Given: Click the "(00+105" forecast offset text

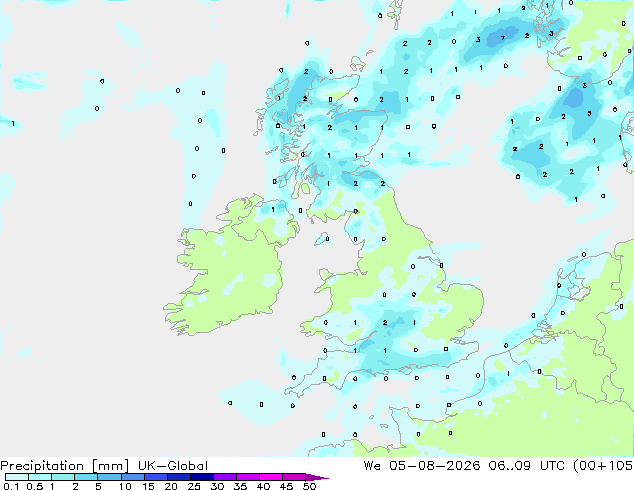Looking at the screenshot, I should pyautogui.click(x=603, y=466).
